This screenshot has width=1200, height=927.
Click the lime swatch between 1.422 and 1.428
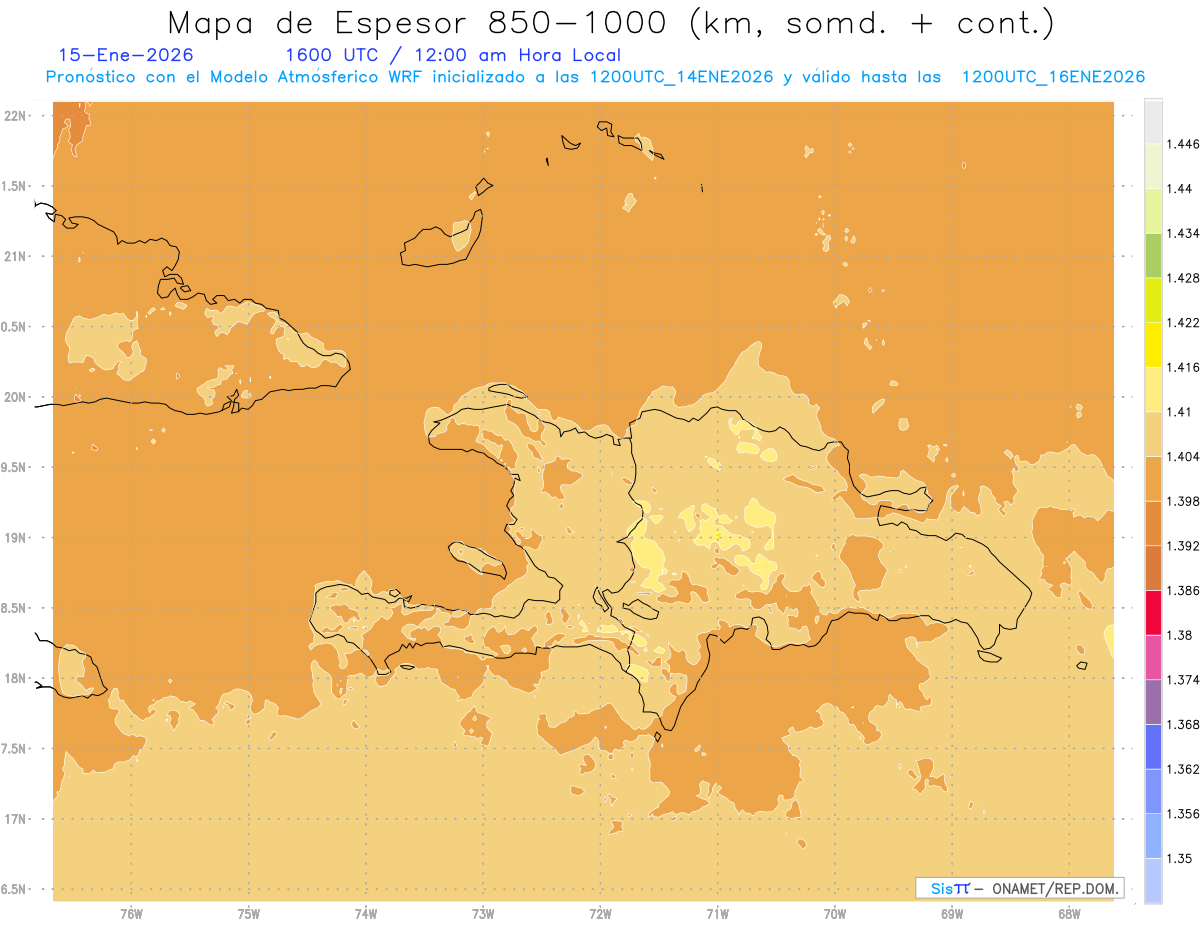coord(1153,300)
